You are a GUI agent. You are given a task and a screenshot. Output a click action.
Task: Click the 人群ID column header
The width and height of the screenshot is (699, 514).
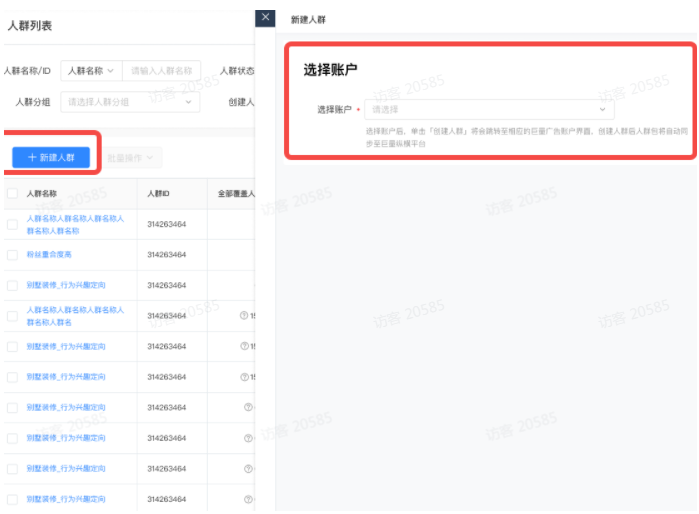pos(158,193)
